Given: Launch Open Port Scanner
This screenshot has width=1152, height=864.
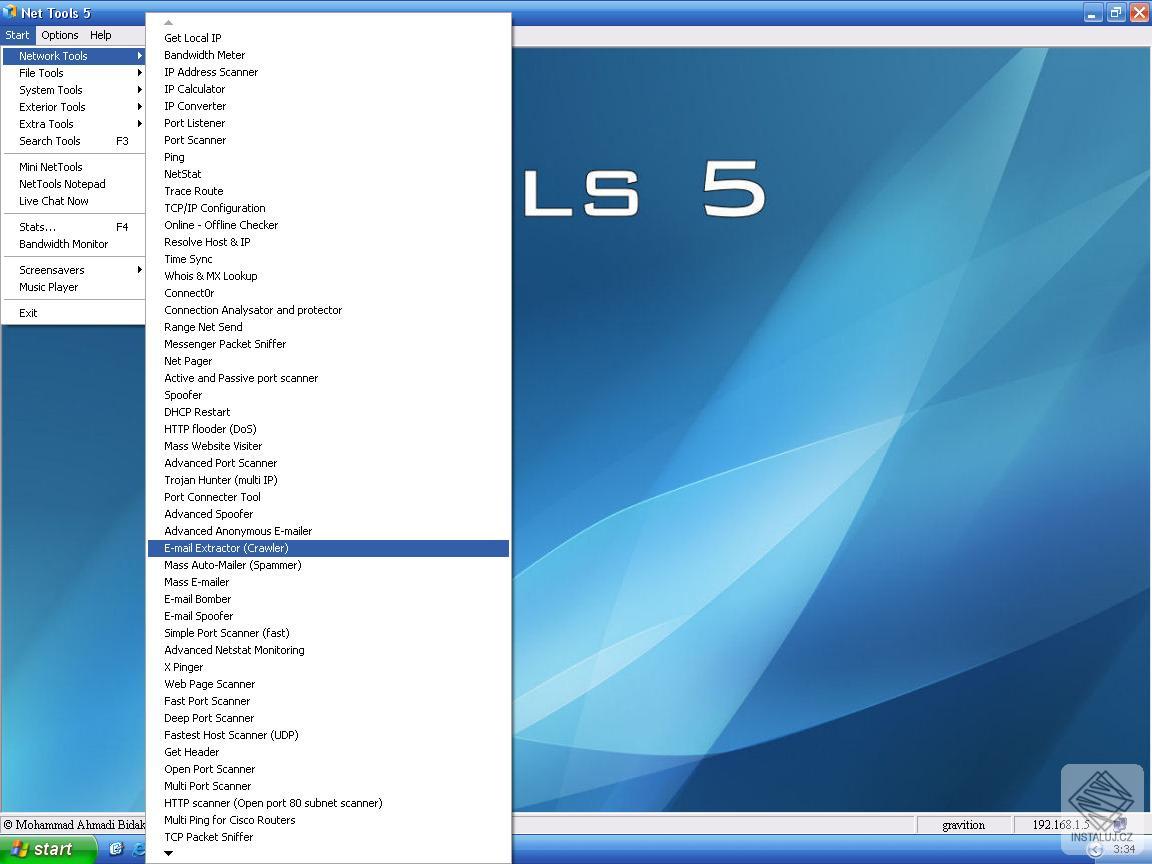Looking at the screenshot, I should (328, 769).
